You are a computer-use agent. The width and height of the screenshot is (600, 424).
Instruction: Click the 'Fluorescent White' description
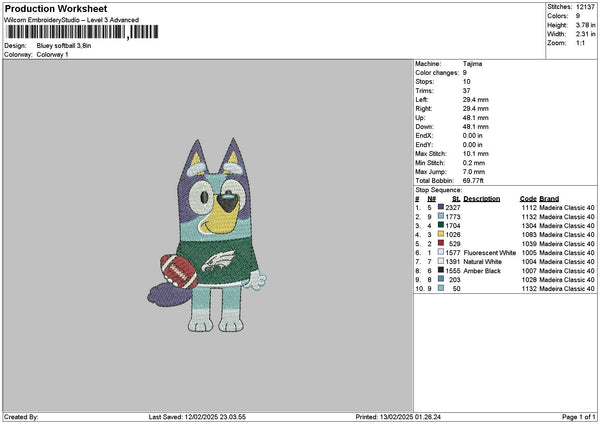pos(490,253)
